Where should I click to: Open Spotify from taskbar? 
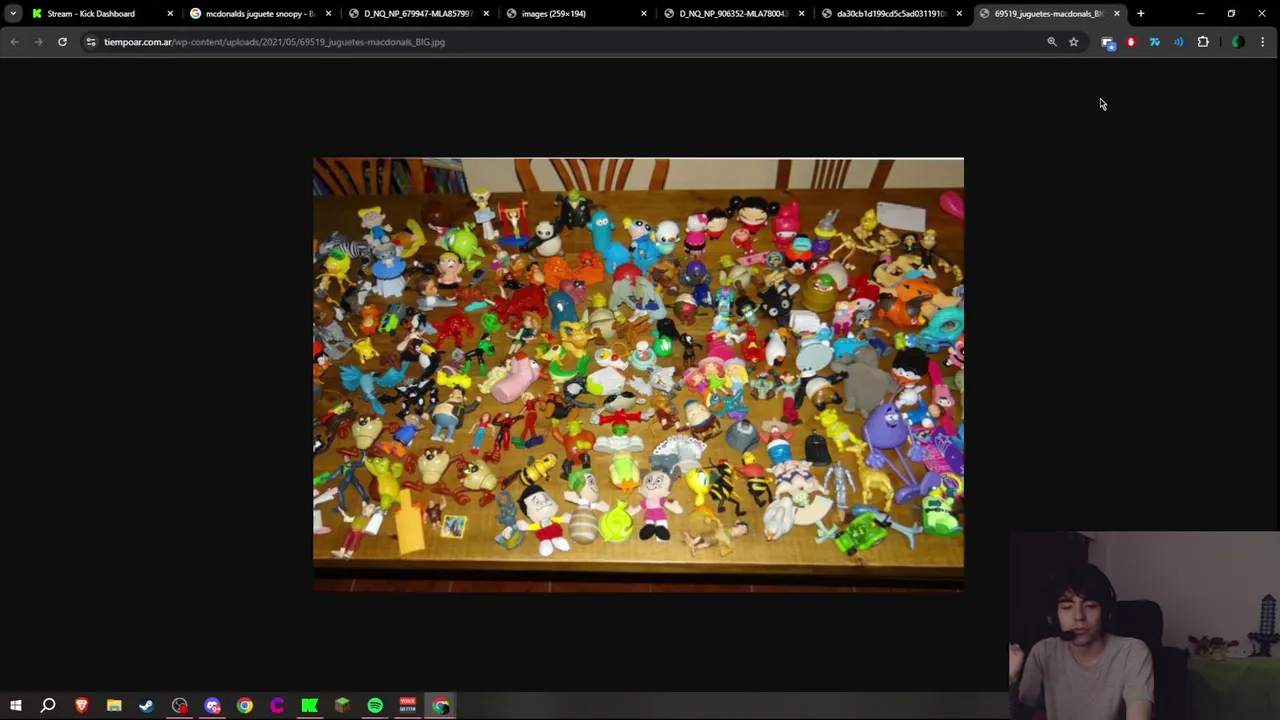[x=375, y=706]
